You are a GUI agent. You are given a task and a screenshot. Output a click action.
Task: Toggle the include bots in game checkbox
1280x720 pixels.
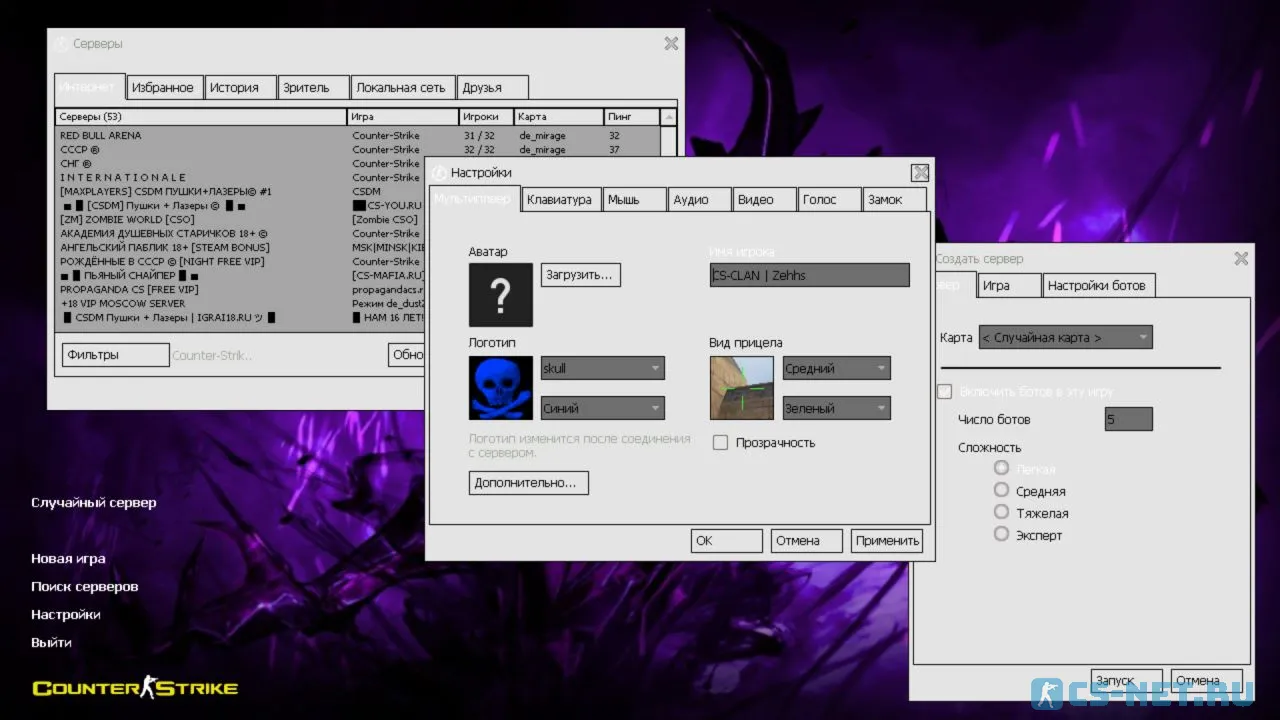pos(944,391)
